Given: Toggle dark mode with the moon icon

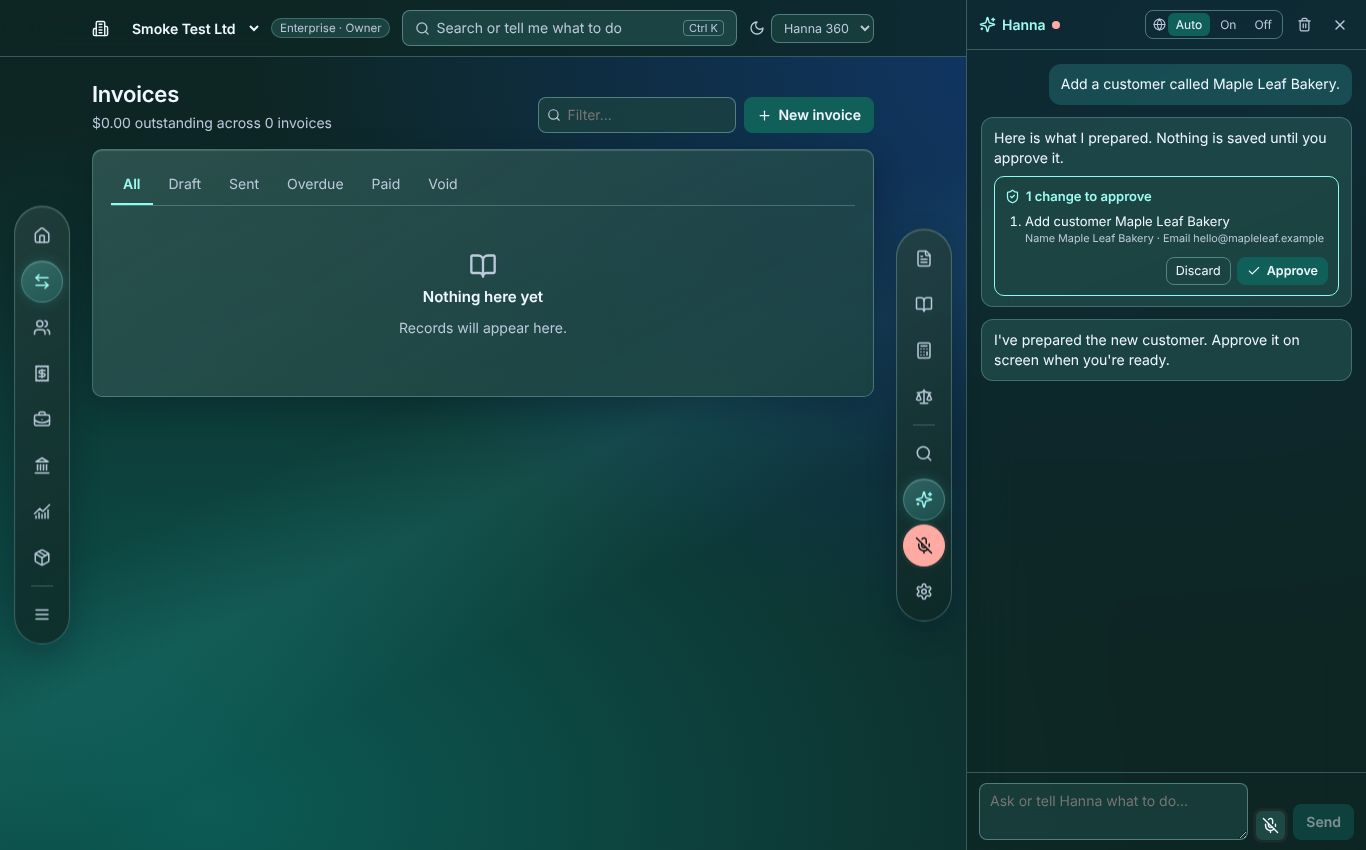Looking at the screenshot, I should click(757, 28).
